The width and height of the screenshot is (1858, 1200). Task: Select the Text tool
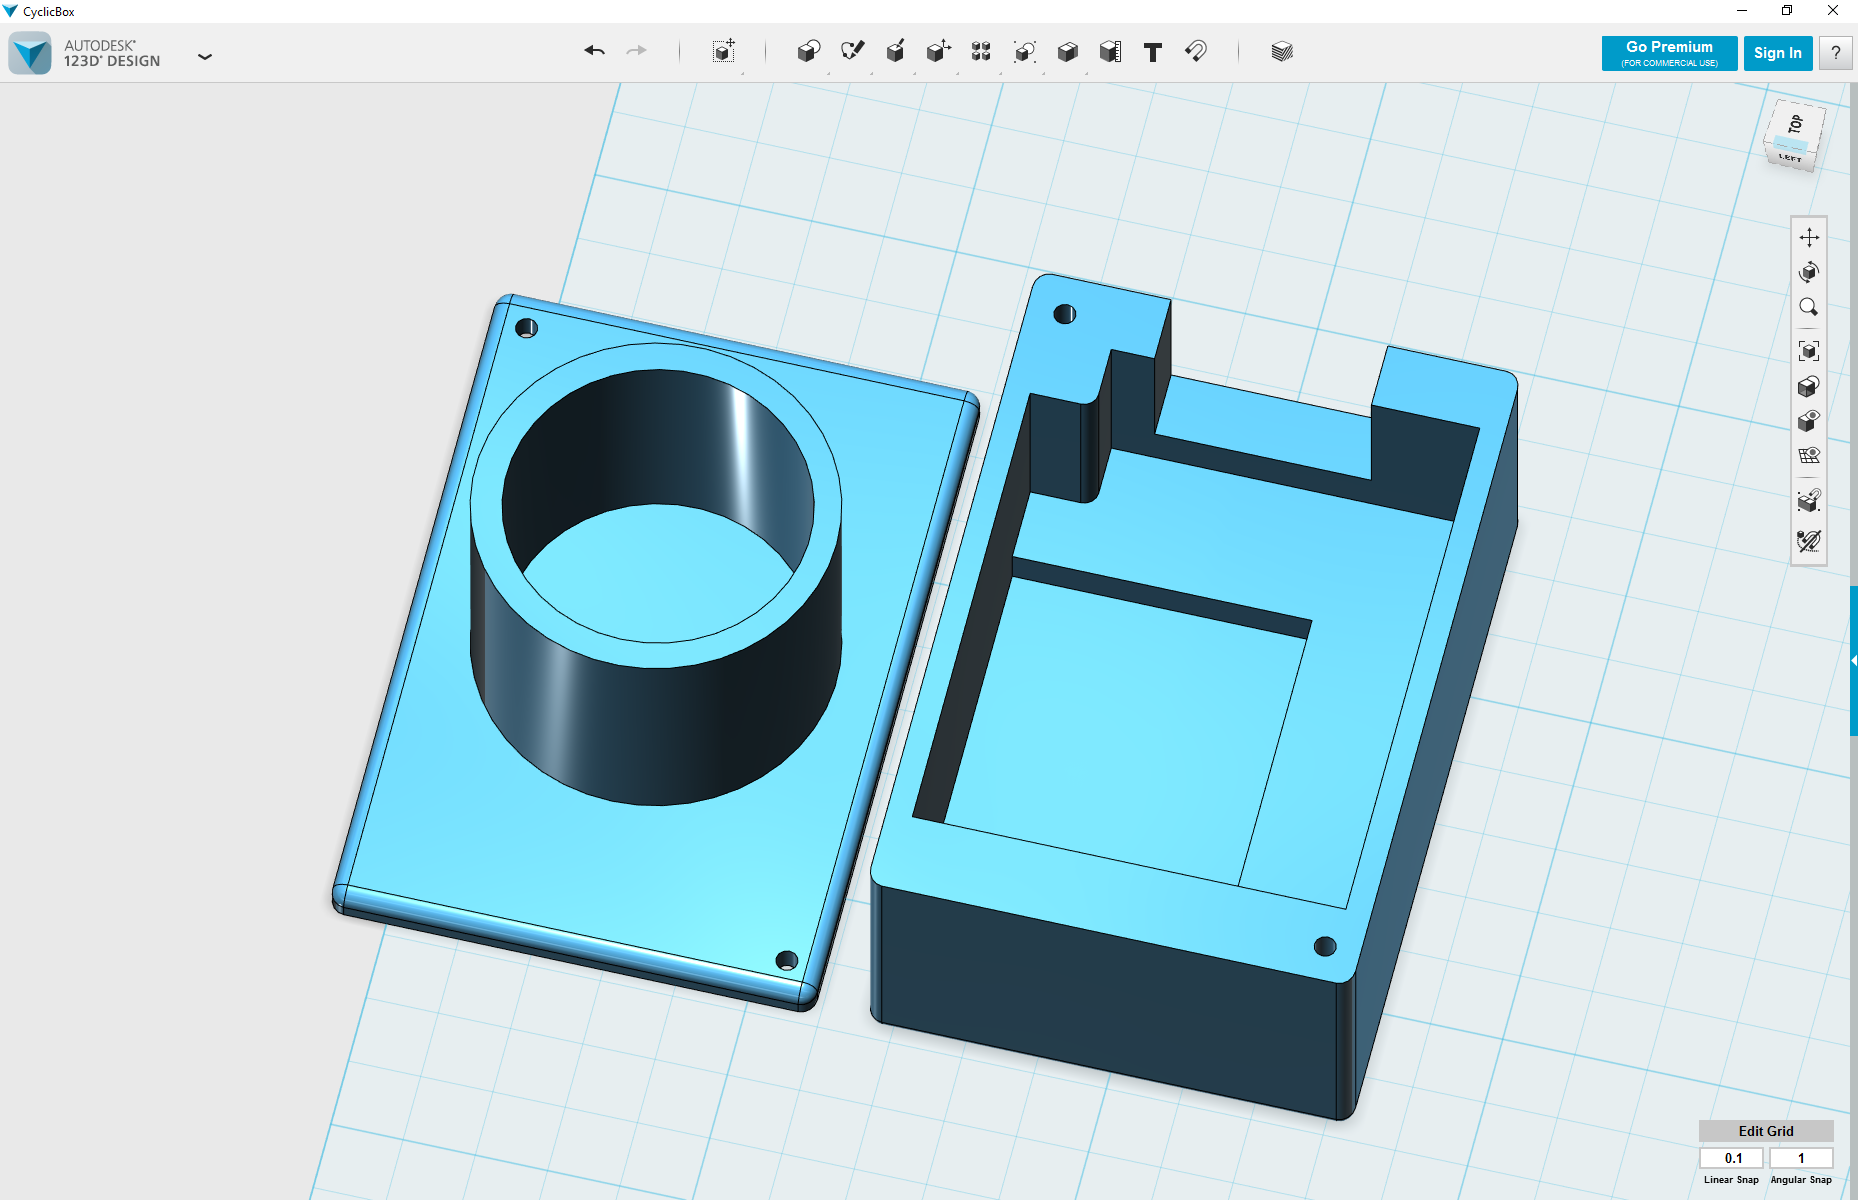pos(1153,52)
